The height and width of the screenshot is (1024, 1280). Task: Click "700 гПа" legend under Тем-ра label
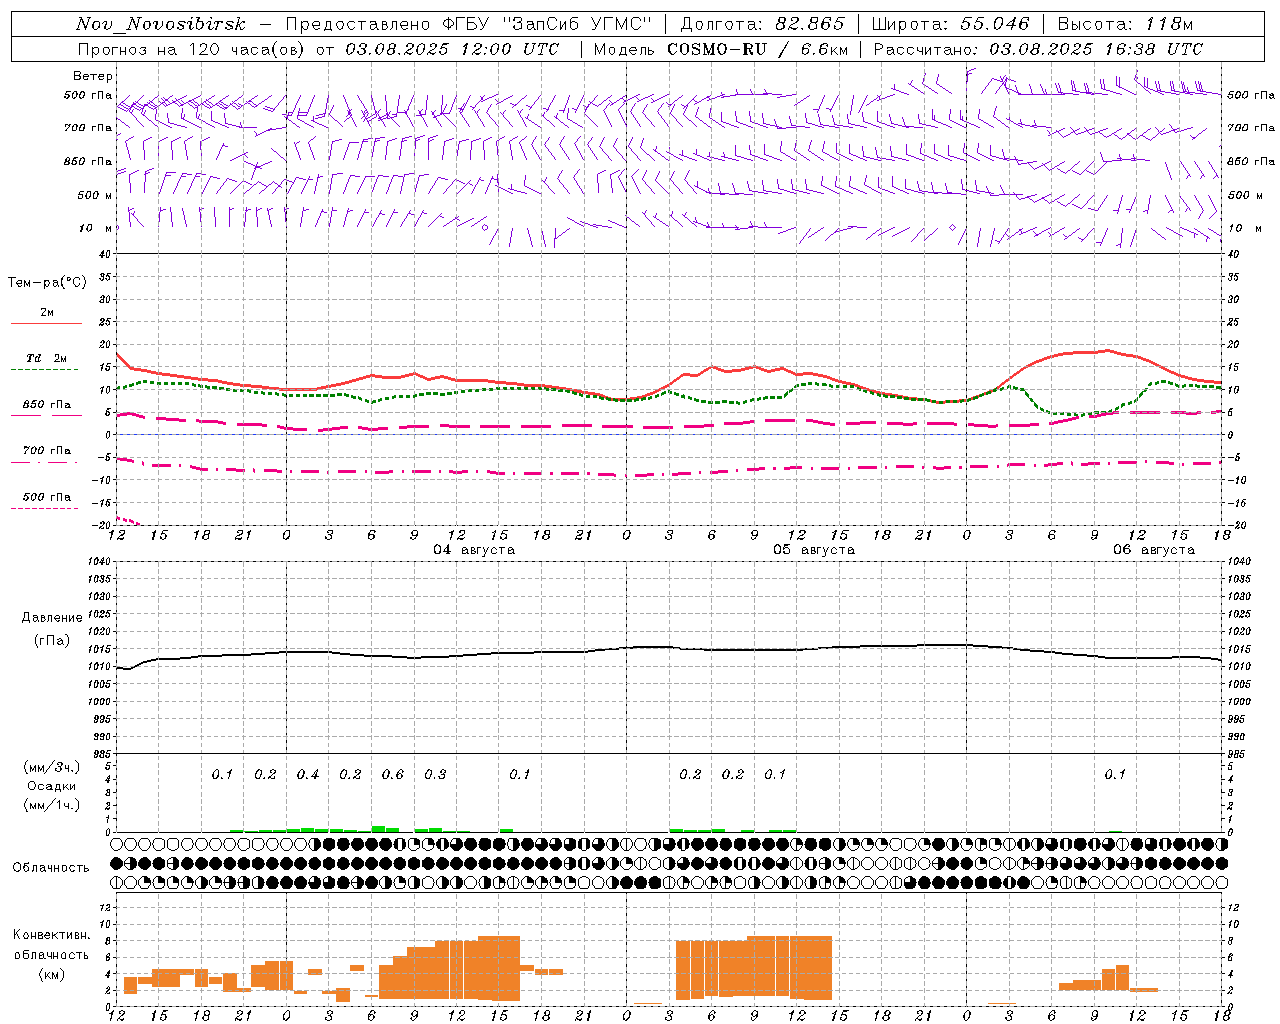point(47,451)
